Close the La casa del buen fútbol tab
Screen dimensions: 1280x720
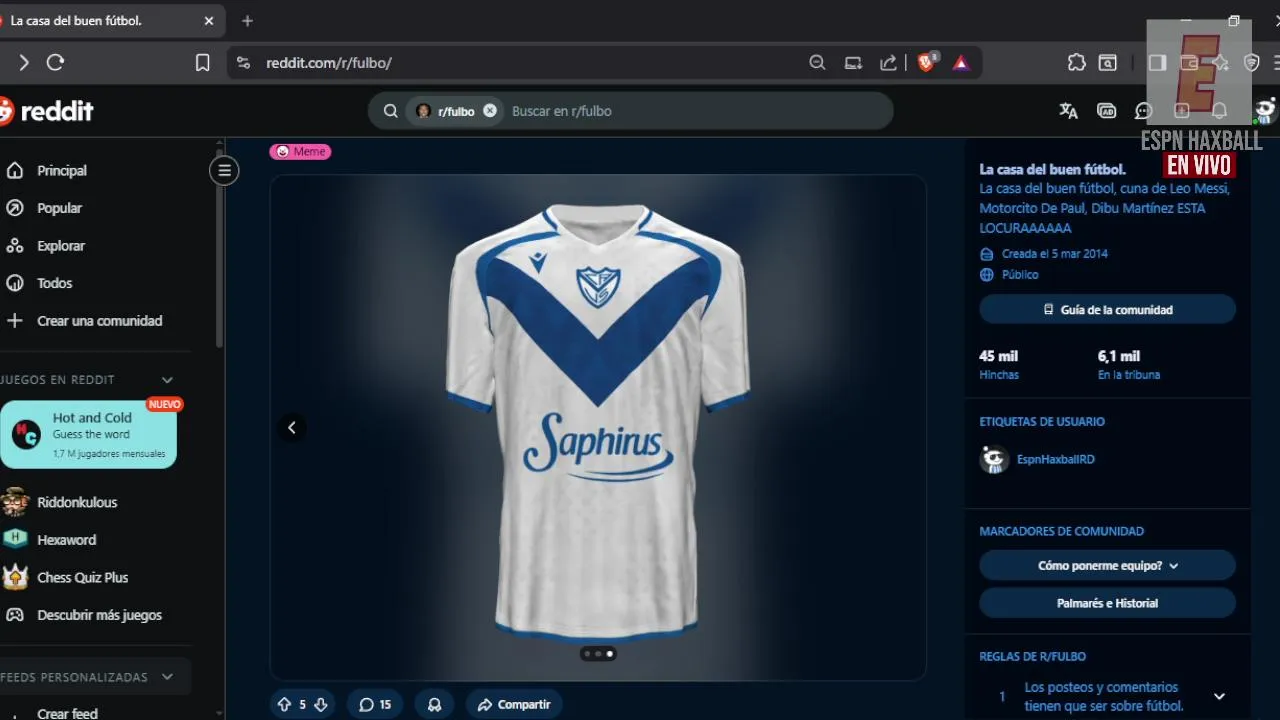click(x=209, y=20)
